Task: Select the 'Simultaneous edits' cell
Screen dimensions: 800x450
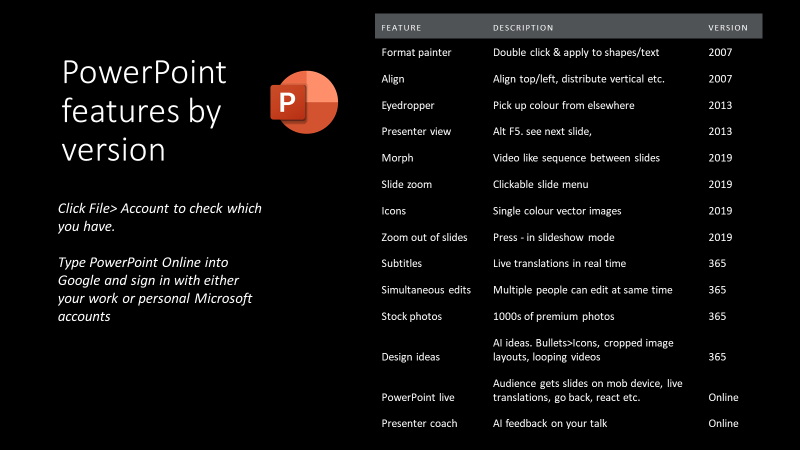Action: pos(426,290)
